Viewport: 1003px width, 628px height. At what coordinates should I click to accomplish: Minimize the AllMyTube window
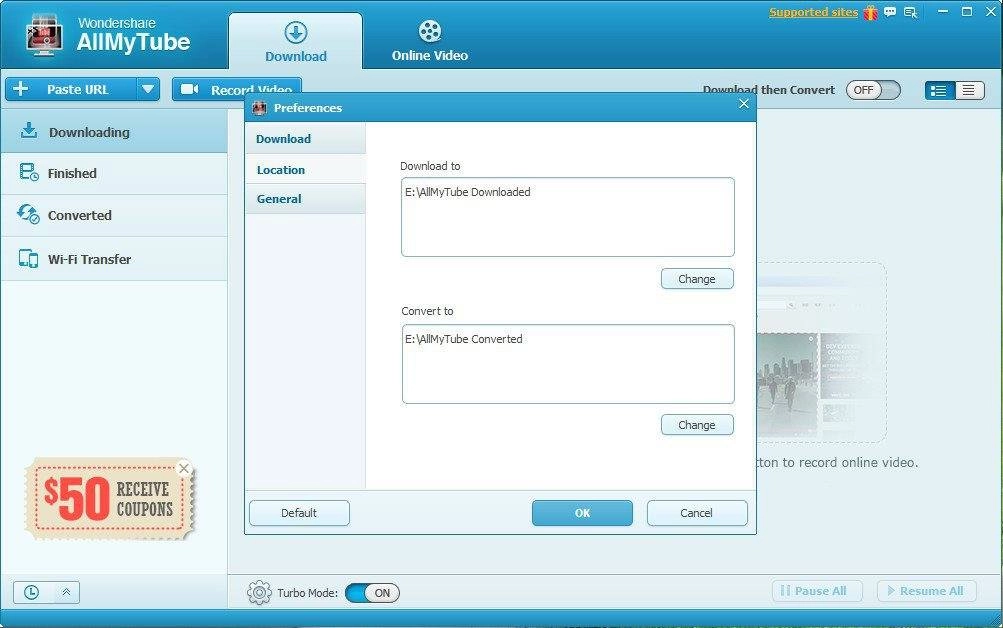click(943, 12)
